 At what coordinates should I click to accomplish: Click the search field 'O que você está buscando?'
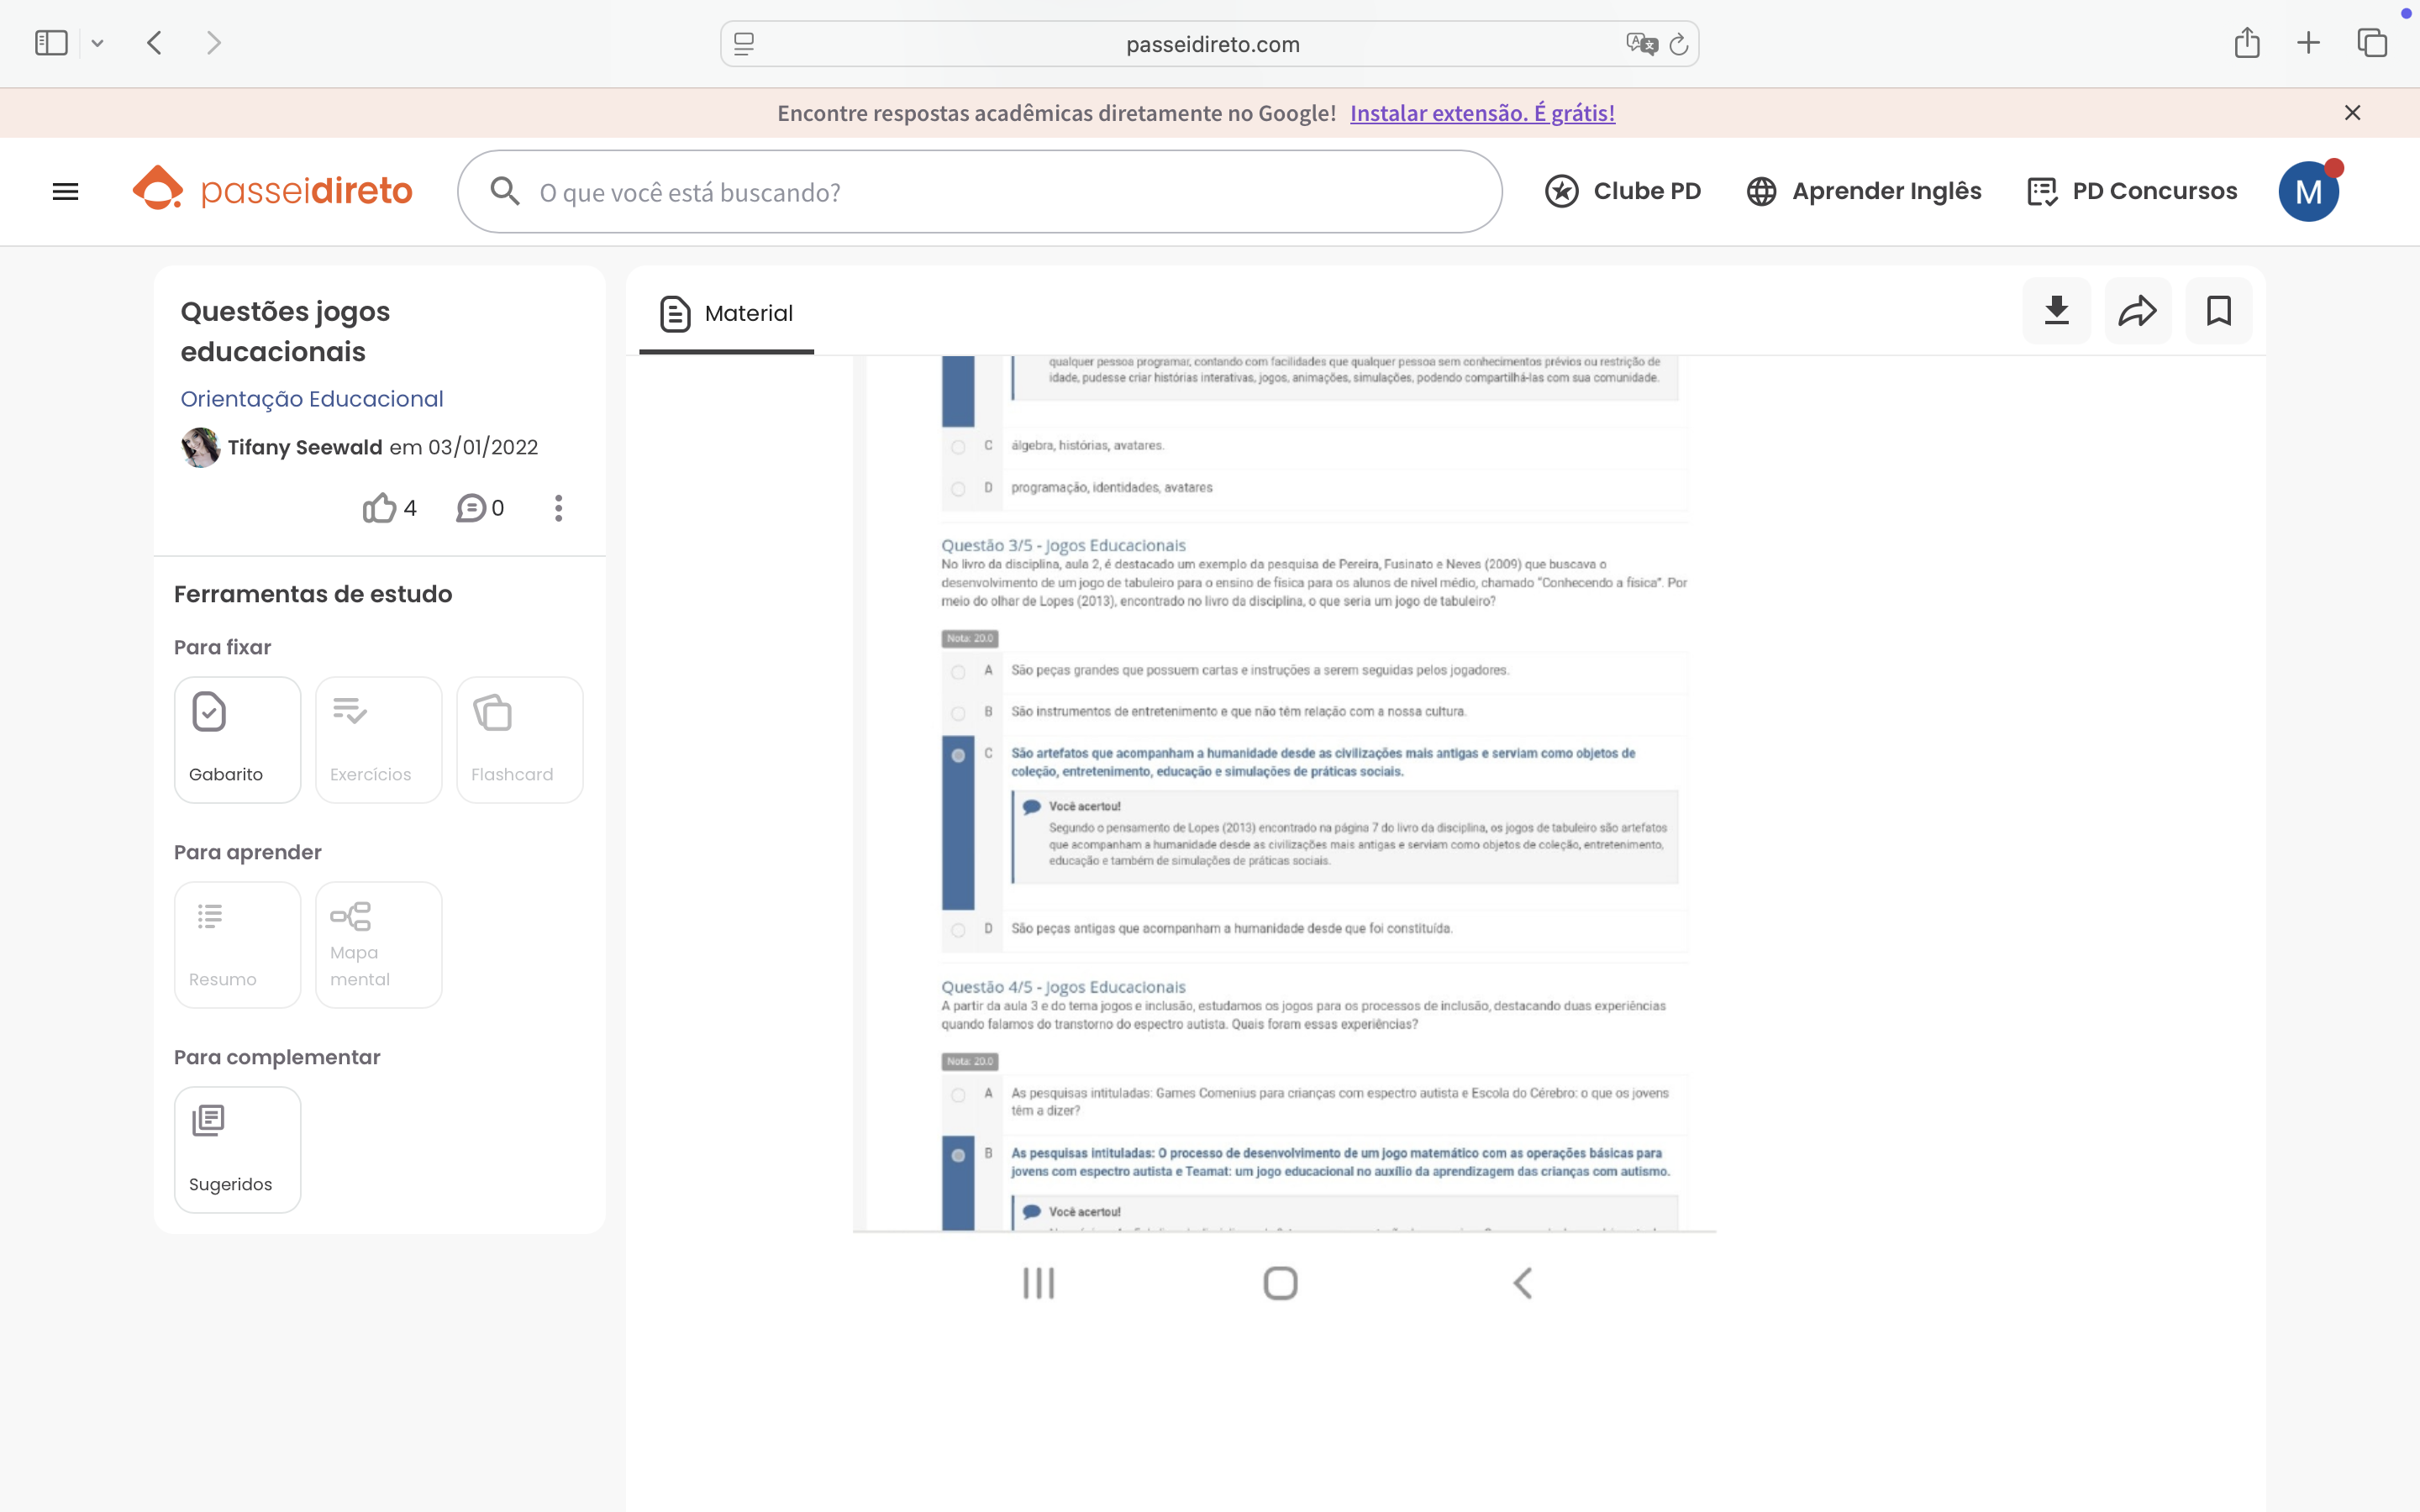980,192
